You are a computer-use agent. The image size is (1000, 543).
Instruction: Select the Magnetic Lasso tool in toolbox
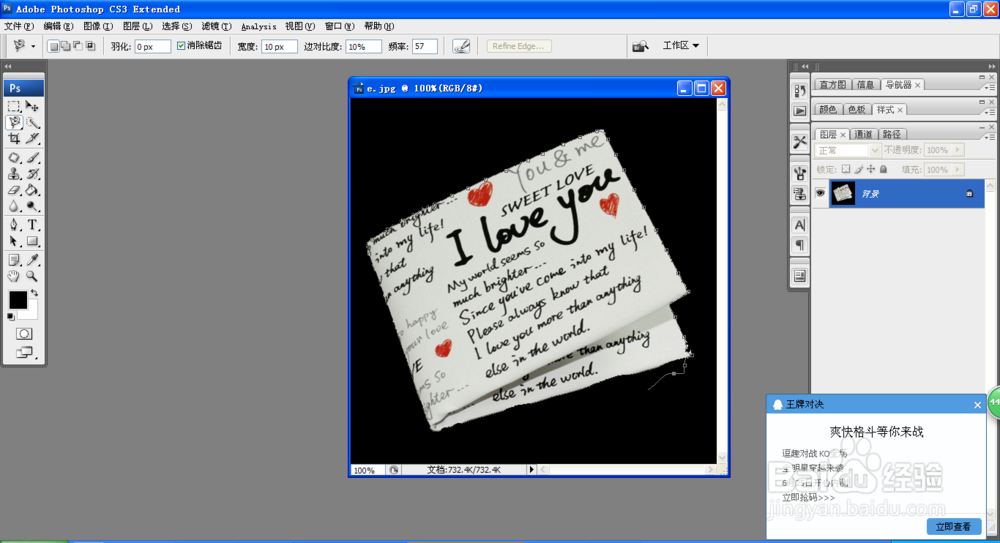(x=14, y=123)
